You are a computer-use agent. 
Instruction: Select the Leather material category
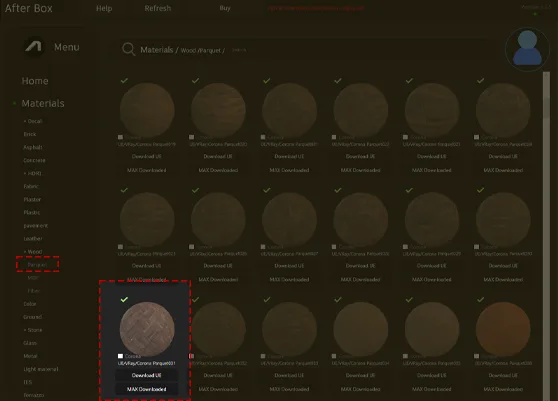point(33,238)
